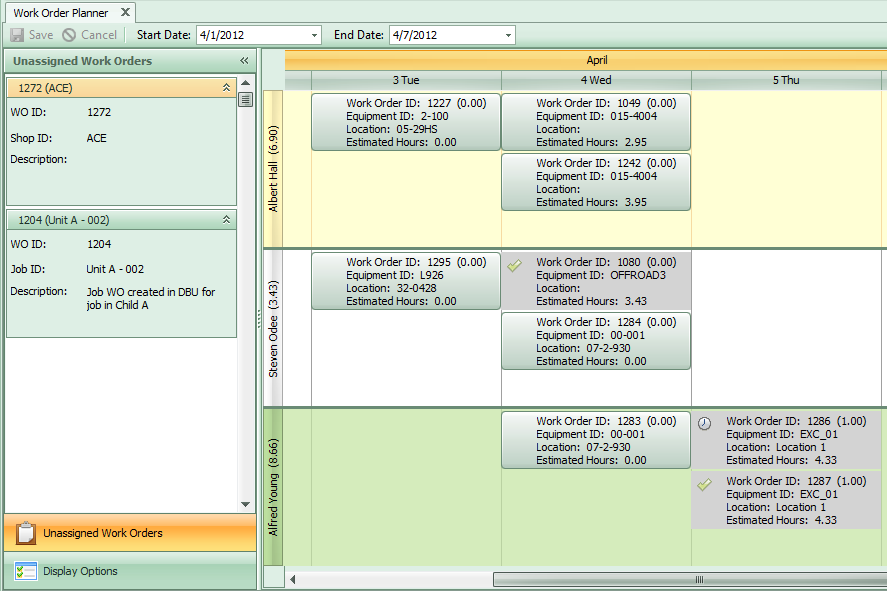887x591 pixels.
Task: Select work order 1295 in Steven Odee's row
Action: [x=405, y=281]
